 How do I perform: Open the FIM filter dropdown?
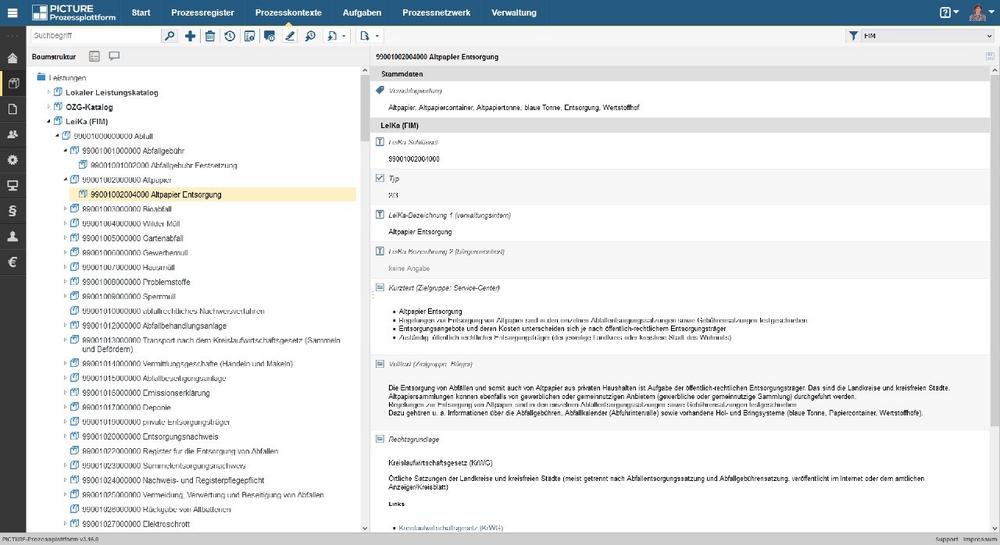(x=920, y=36)
